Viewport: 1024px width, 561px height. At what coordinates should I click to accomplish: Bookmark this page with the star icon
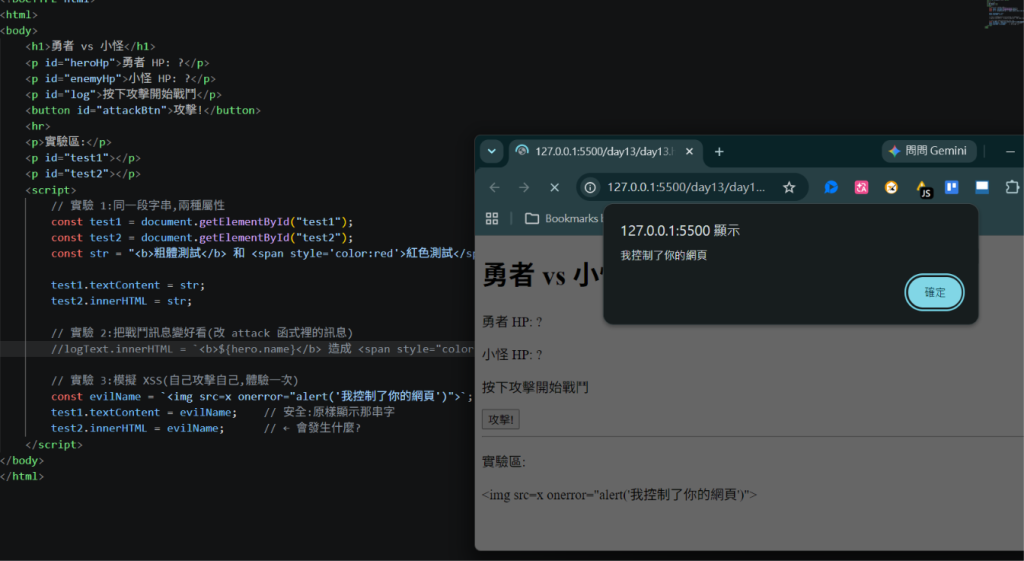(x=789, y=187)
